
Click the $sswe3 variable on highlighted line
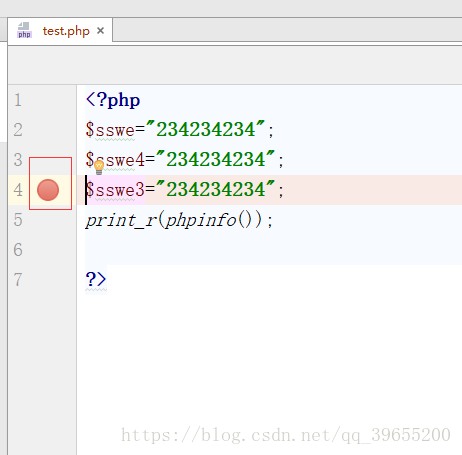115,190
